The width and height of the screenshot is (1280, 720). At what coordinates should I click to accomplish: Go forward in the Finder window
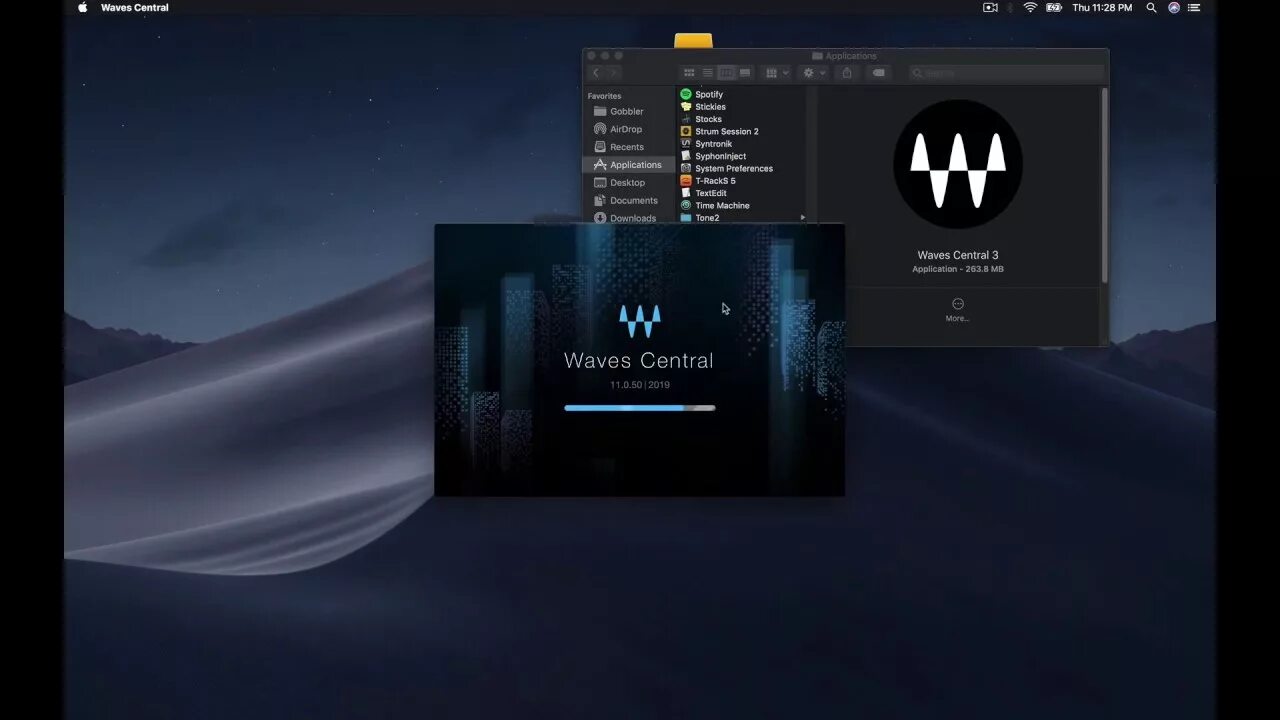click(x=613, y=73)
